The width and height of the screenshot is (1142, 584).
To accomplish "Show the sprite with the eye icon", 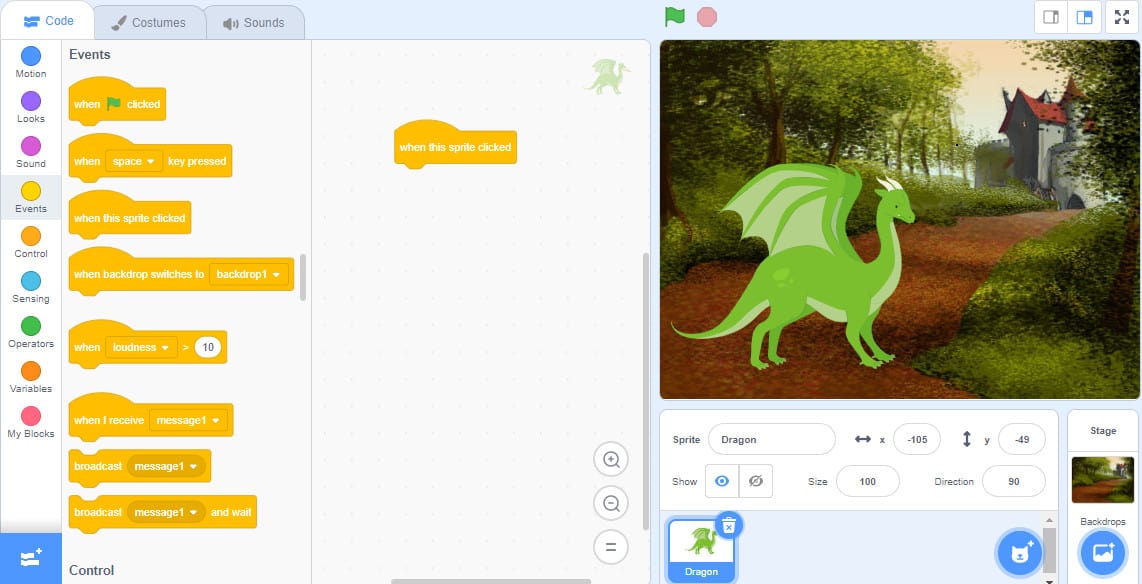I will click(x=722, y=481).
